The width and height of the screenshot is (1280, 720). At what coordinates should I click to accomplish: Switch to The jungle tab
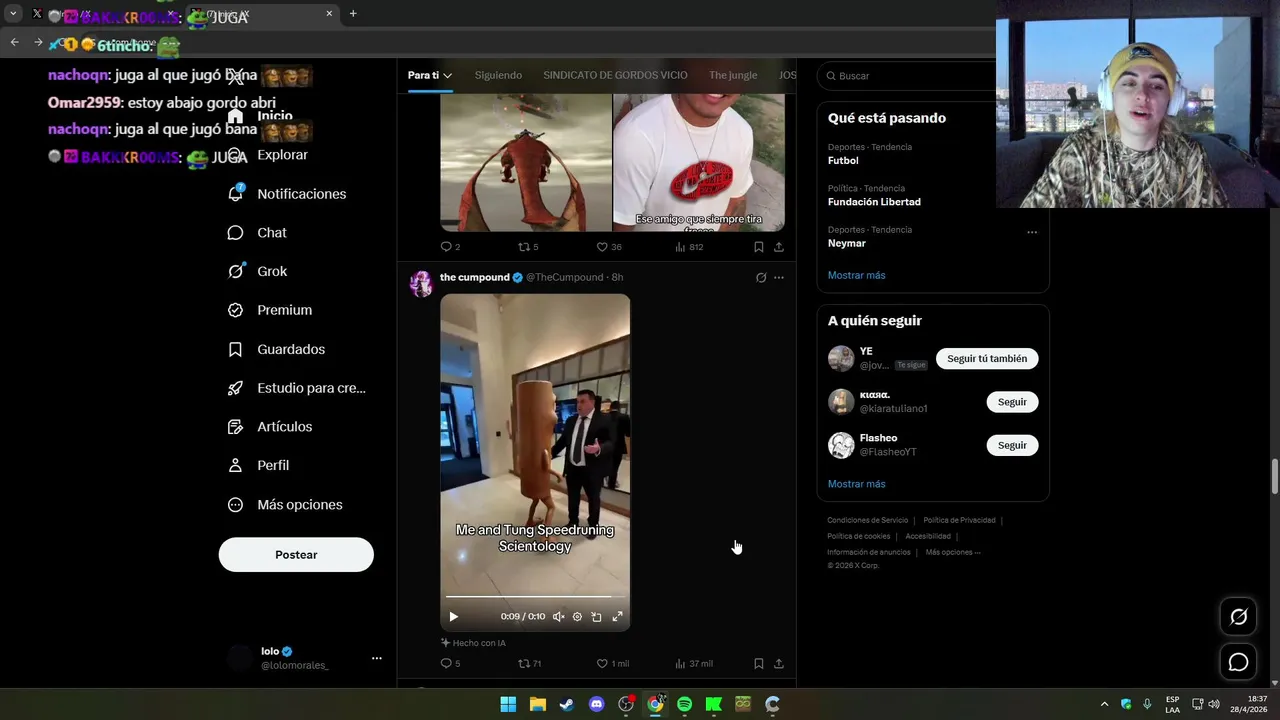[x=733, y=76]
